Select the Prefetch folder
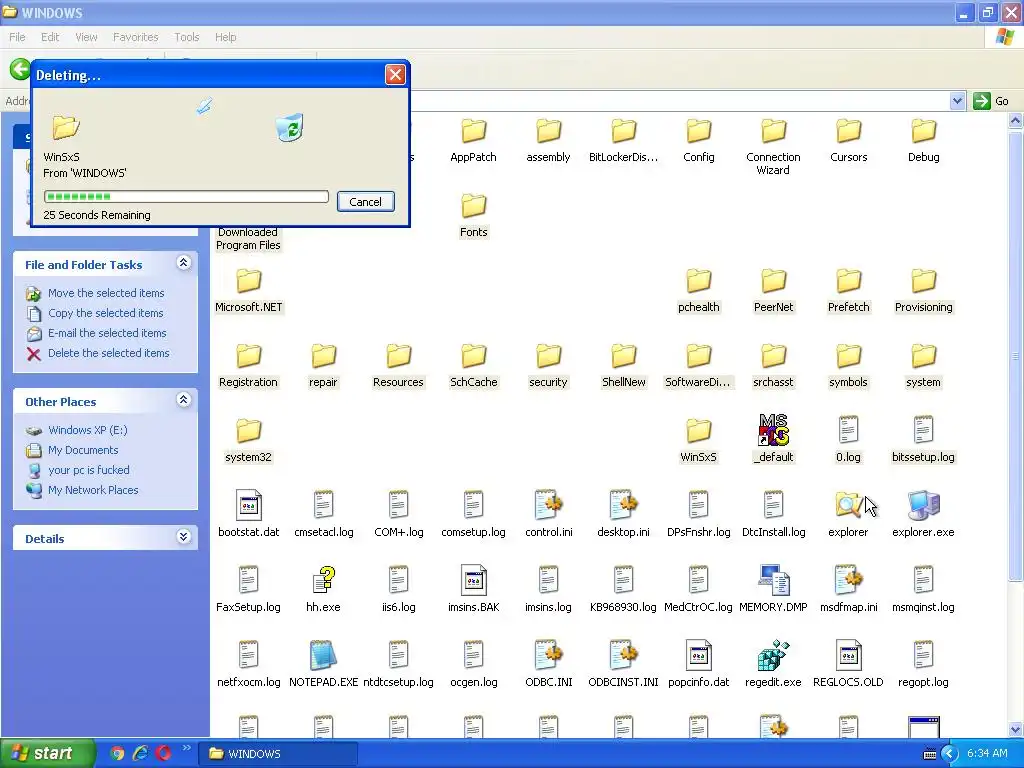The width and height of the screenshot is (1024, 768). [848, 290]
